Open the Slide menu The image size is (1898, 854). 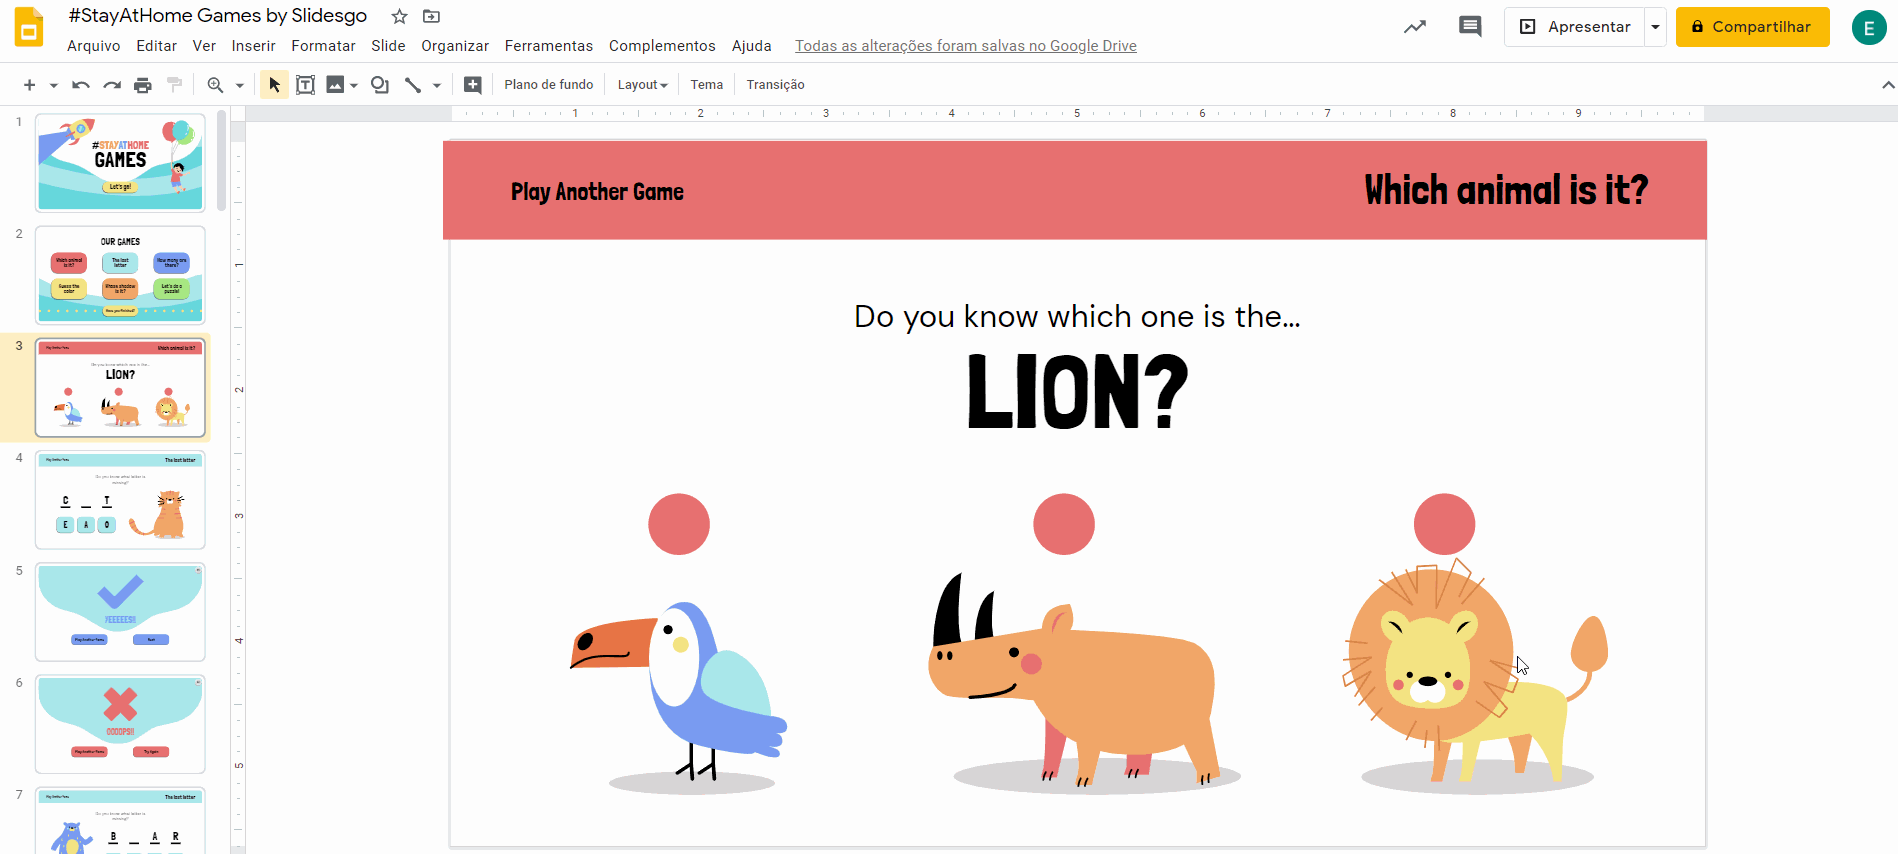(388, 46)
